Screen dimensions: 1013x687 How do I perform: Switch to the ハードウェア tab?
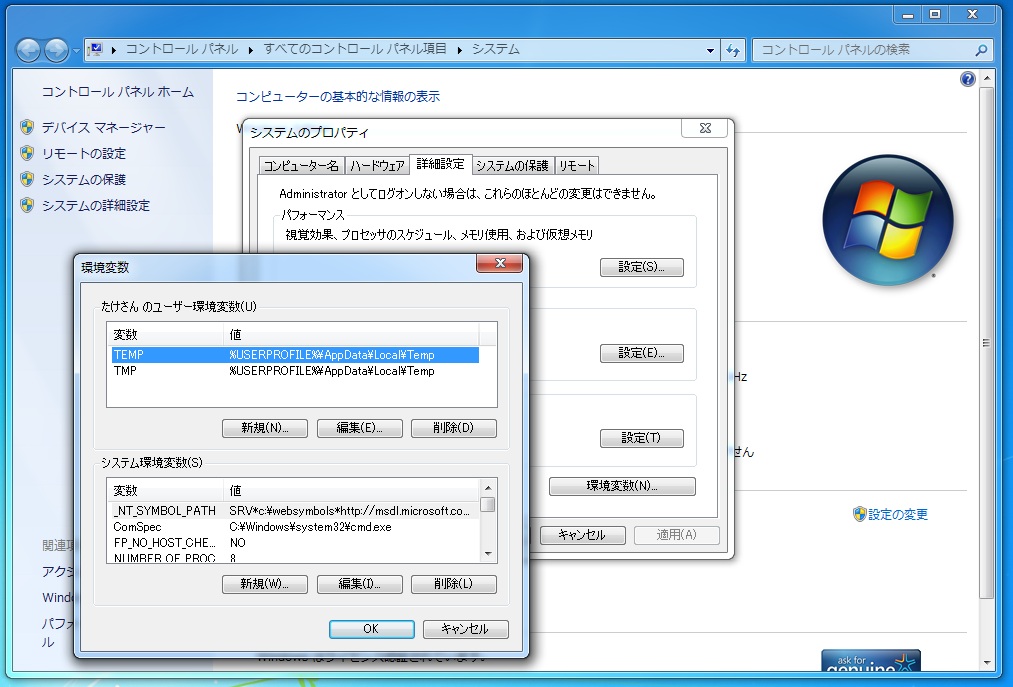click(x=377, y=166)
